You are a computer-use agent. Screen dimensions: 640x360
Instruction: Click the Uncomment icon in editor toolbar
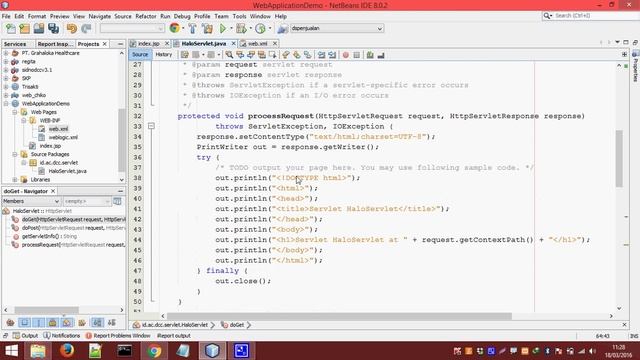pos(381,55)
